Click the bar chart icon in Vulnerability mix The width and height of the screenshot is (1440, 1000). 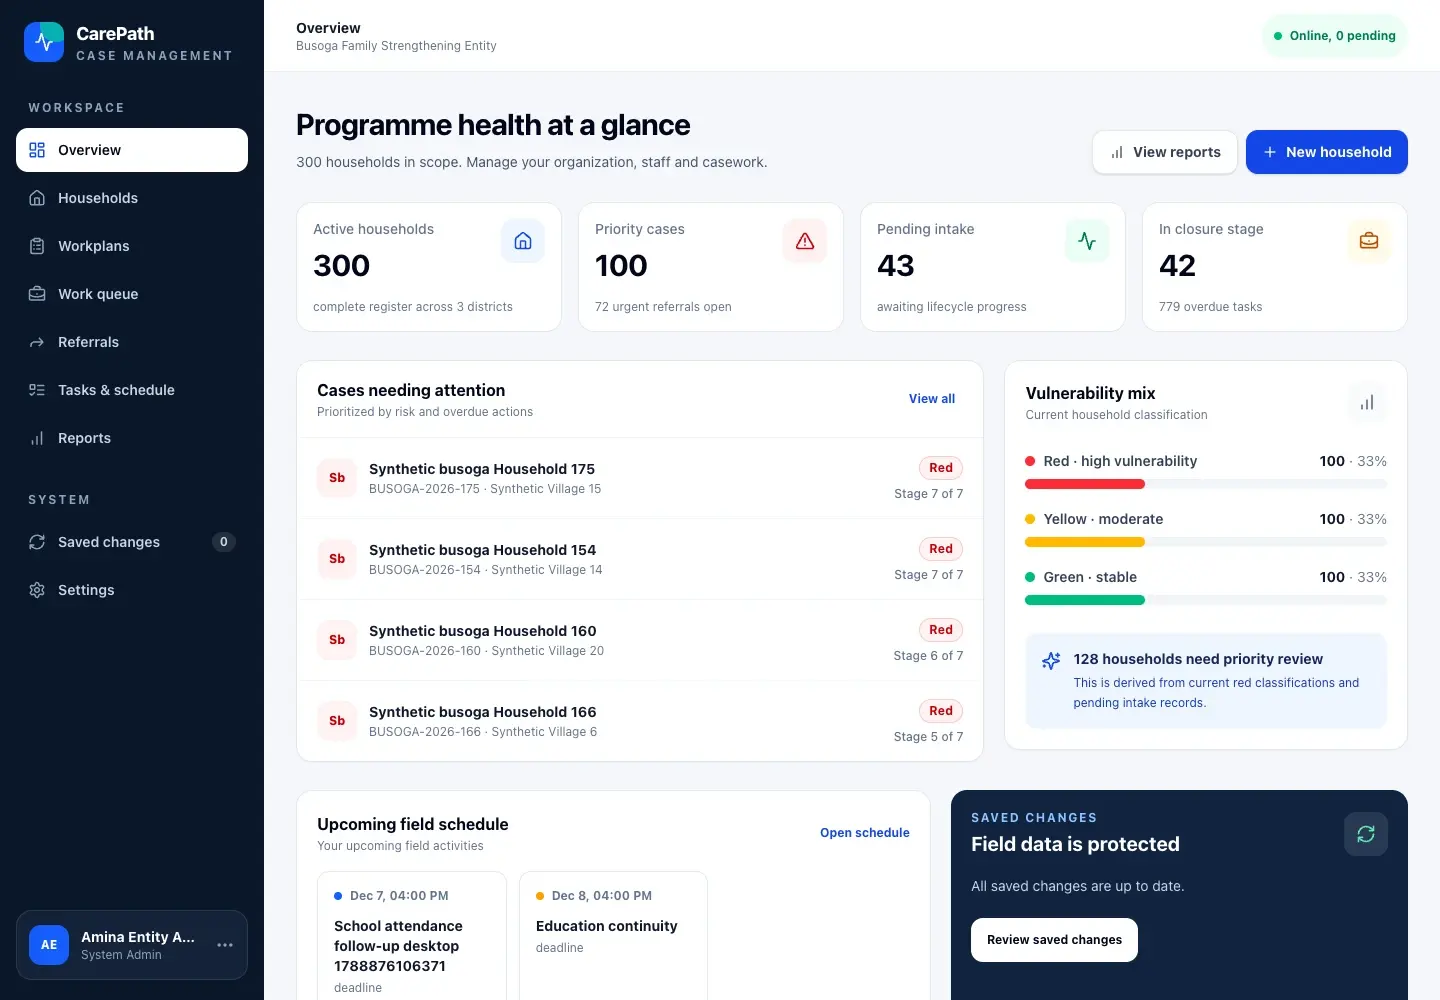(x=1367, y=403)
